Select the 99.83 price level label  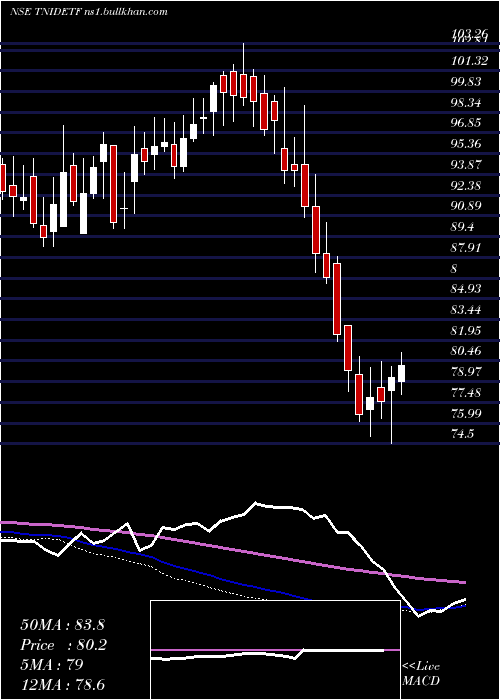[x=466, y=82]
